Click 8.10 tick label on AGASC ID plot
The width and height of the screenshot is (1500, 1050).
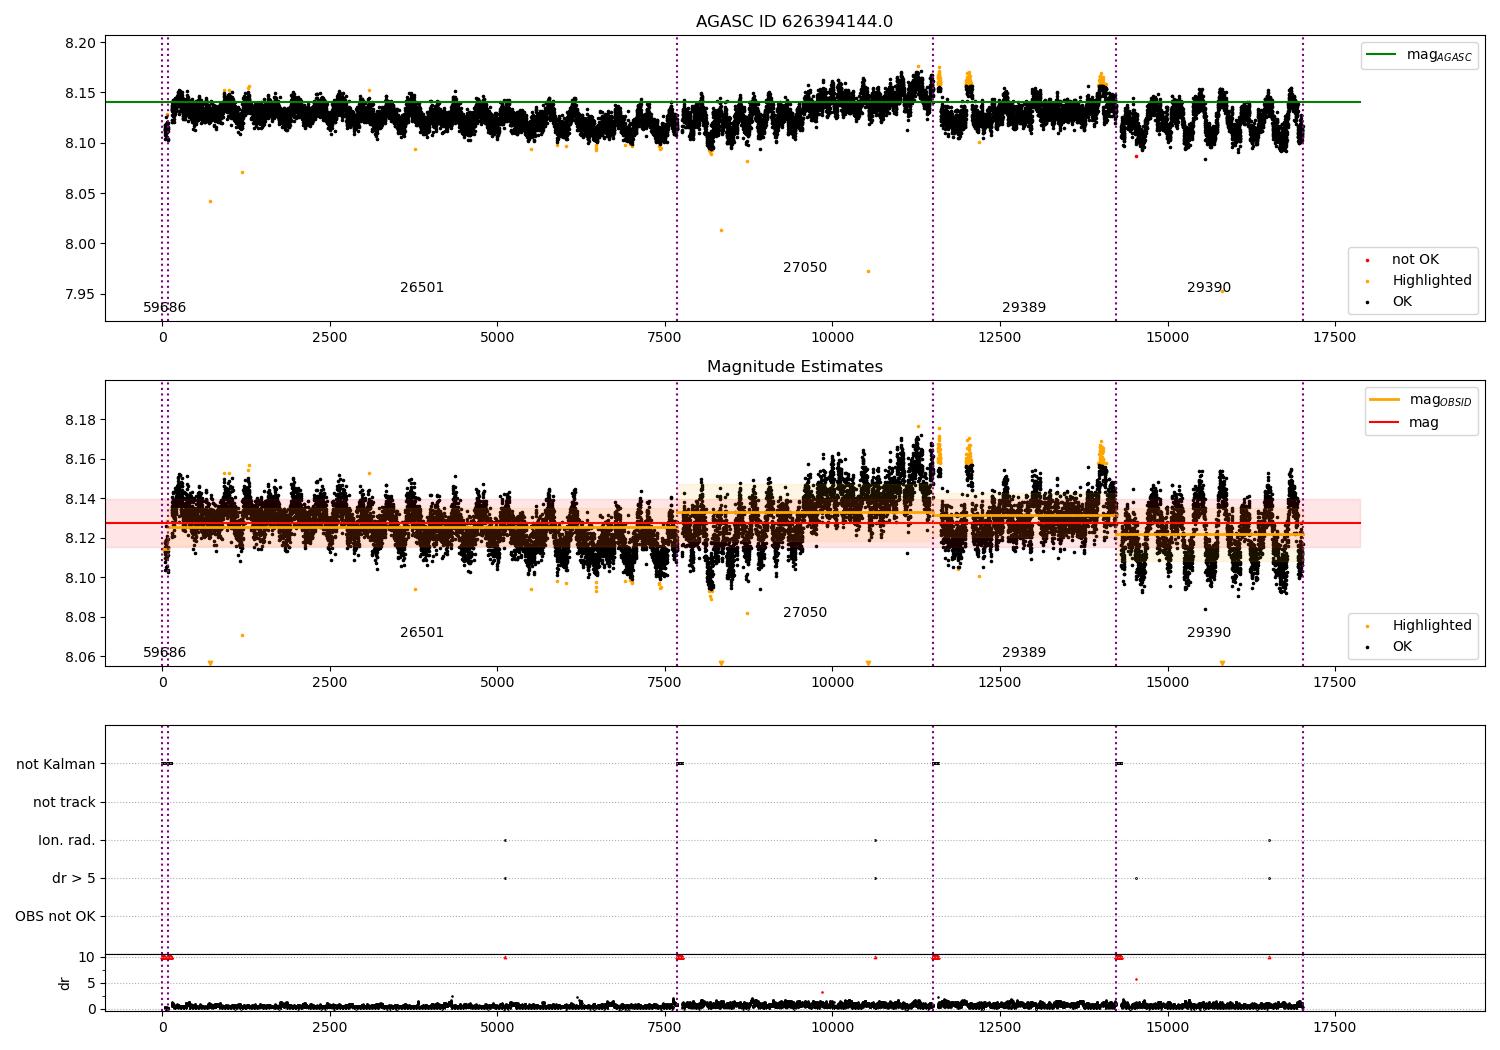pyautogui.click(x=82, y=144)
